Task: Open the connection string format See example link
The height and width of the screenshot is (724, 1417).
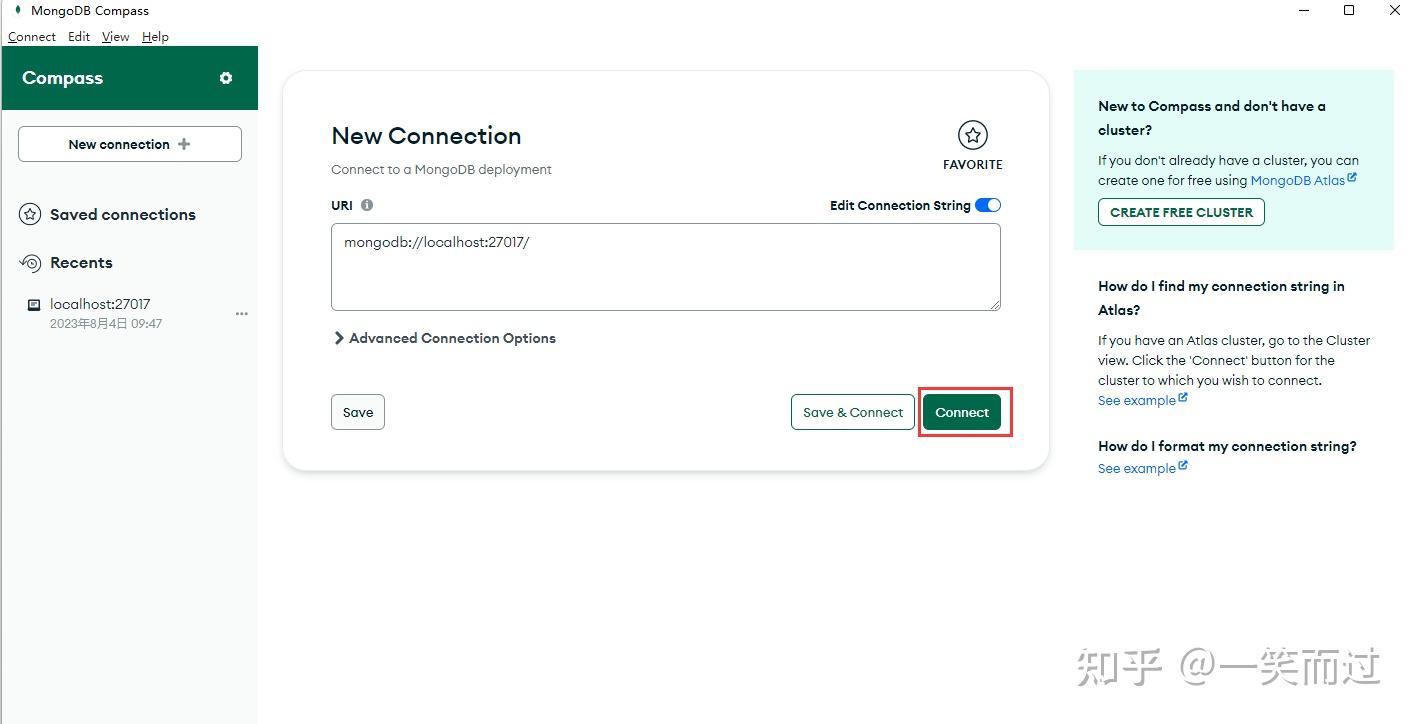Action: [1136, 467]
